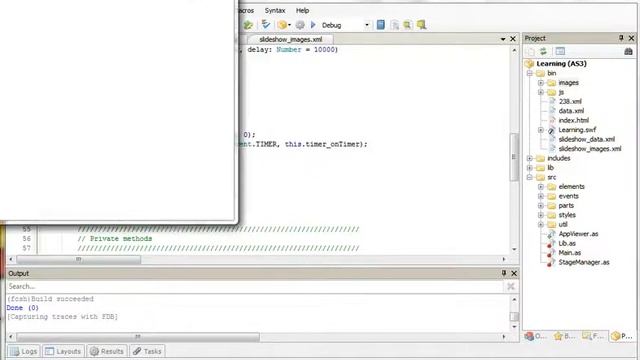Collapse the src folder

point(529,177)
